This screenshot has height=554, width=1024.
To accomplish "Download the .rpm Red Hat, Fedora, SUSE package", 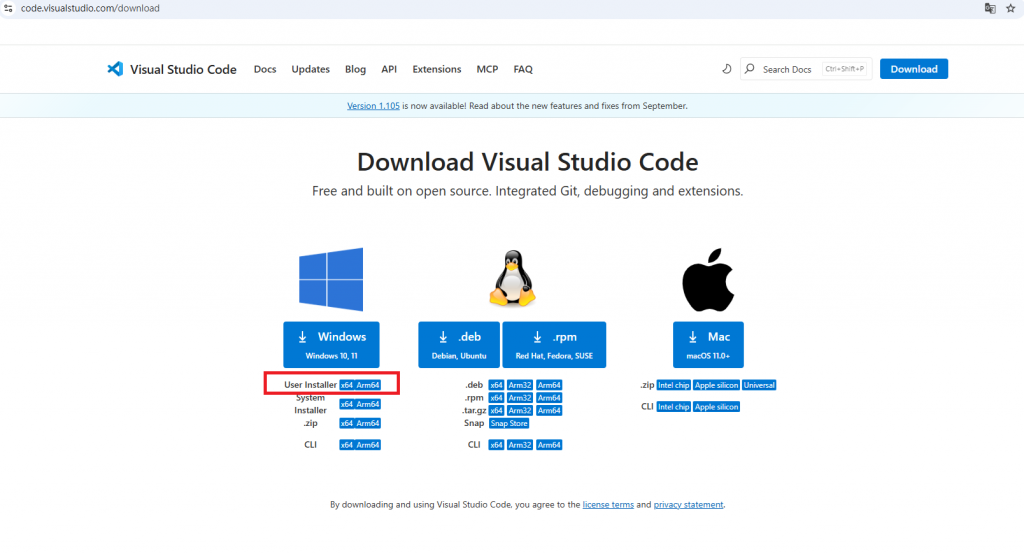I will click(554, 344).
